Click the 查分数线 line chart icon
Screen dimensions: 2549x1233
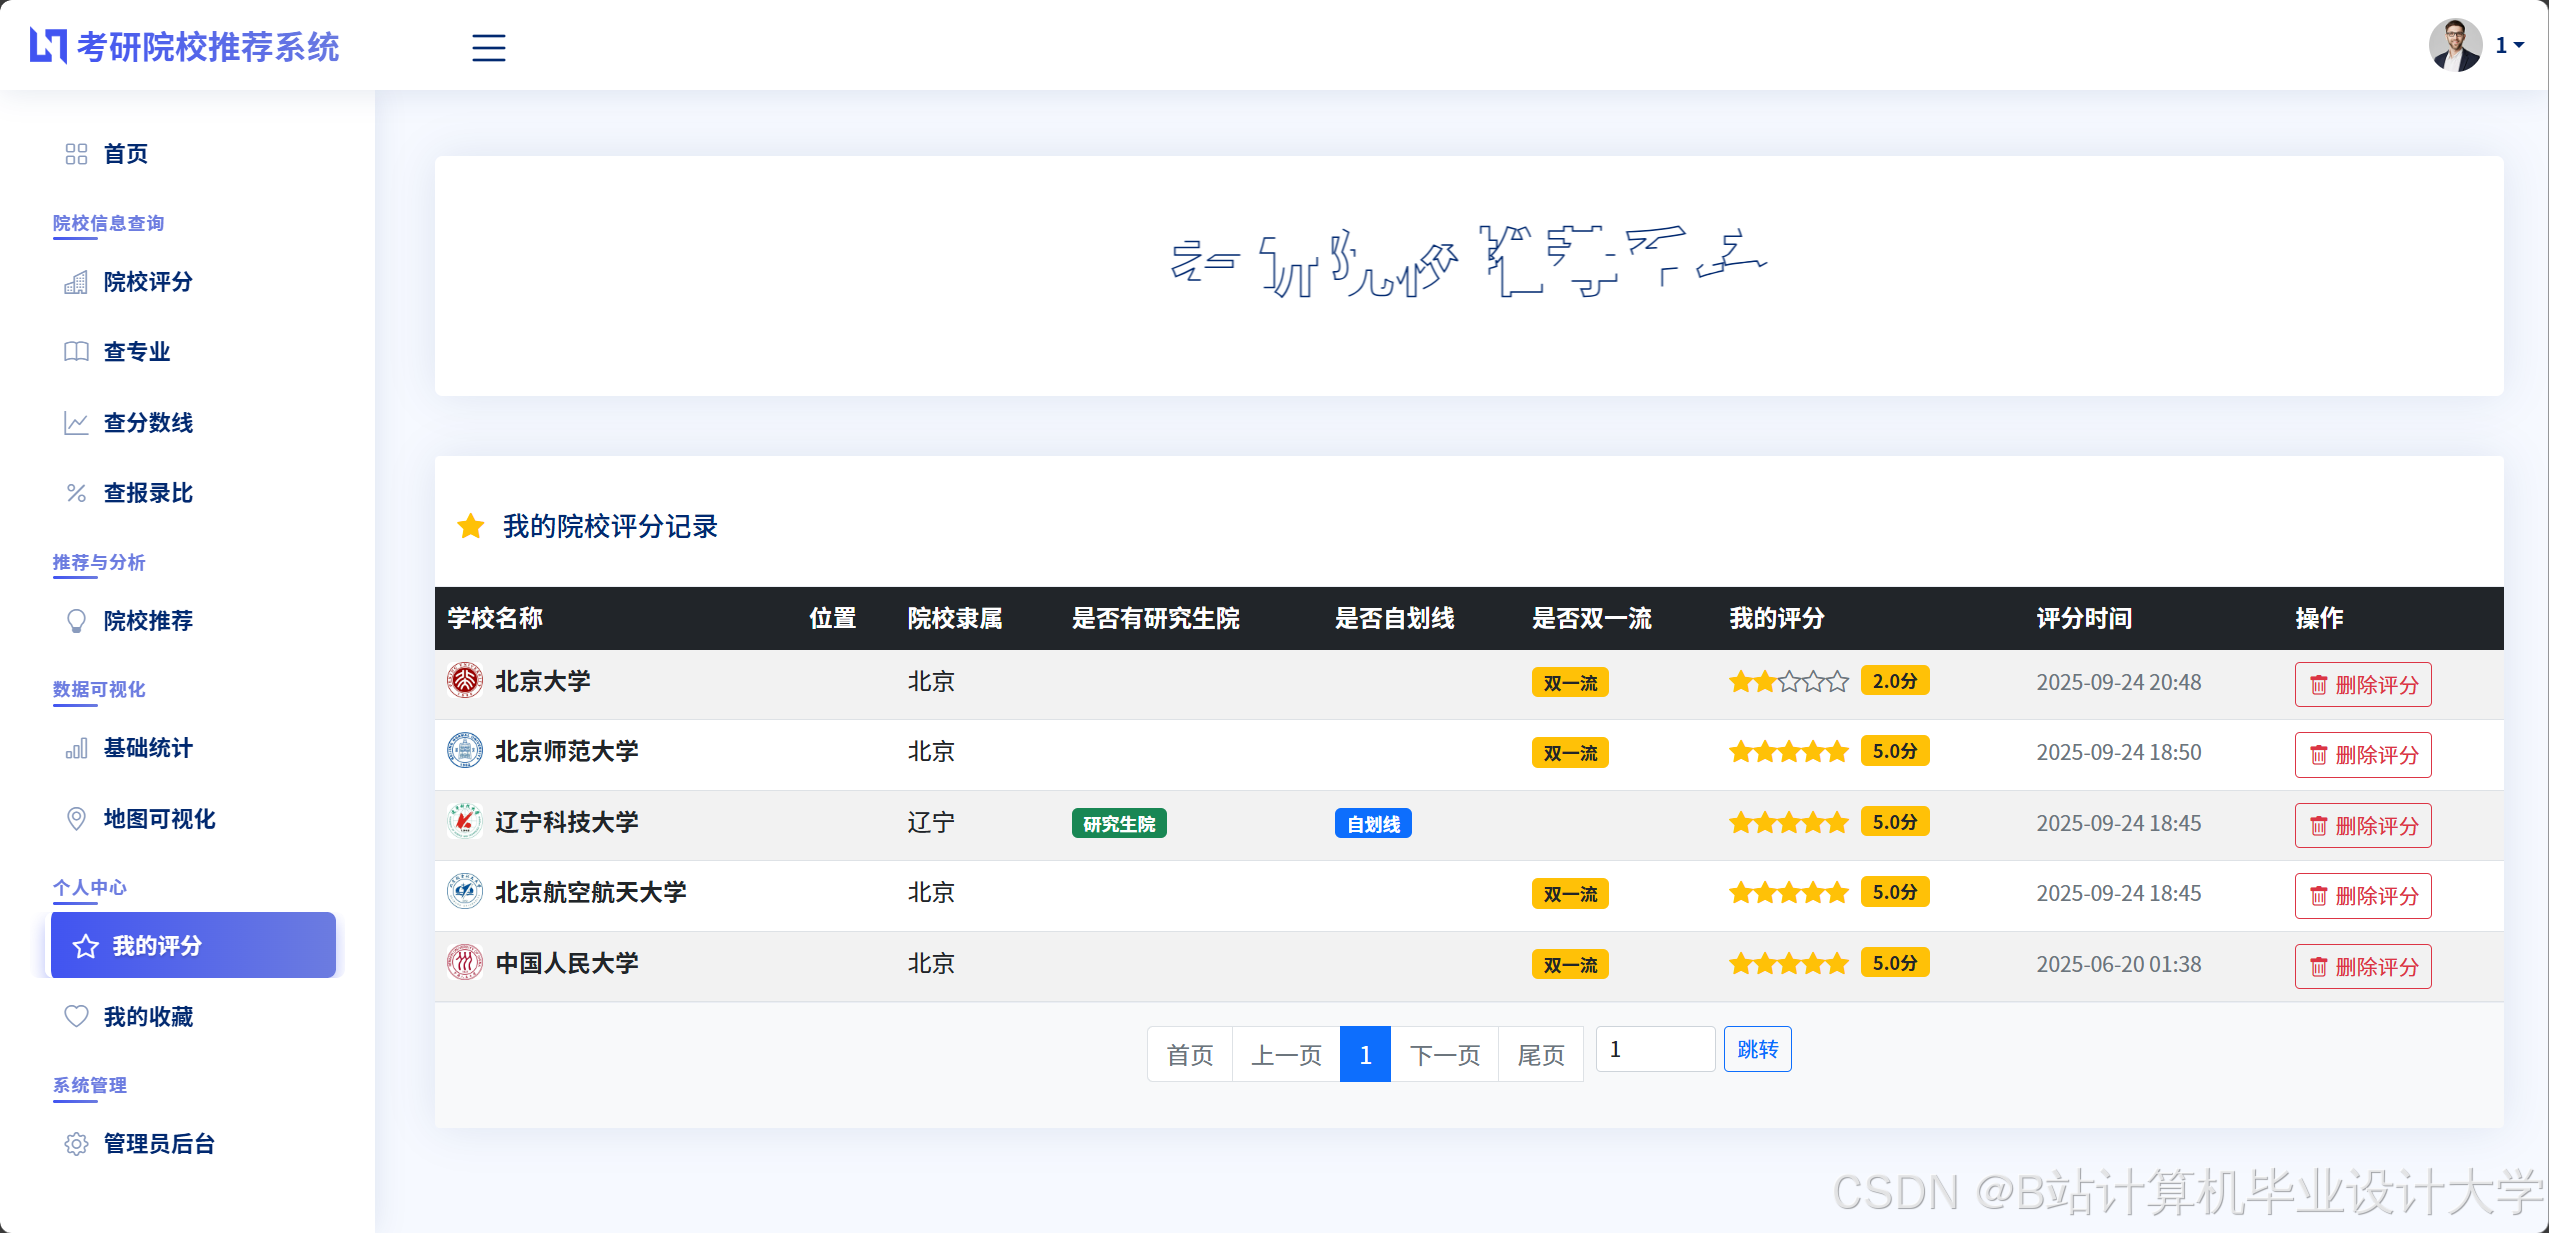(x=76, y=423)
